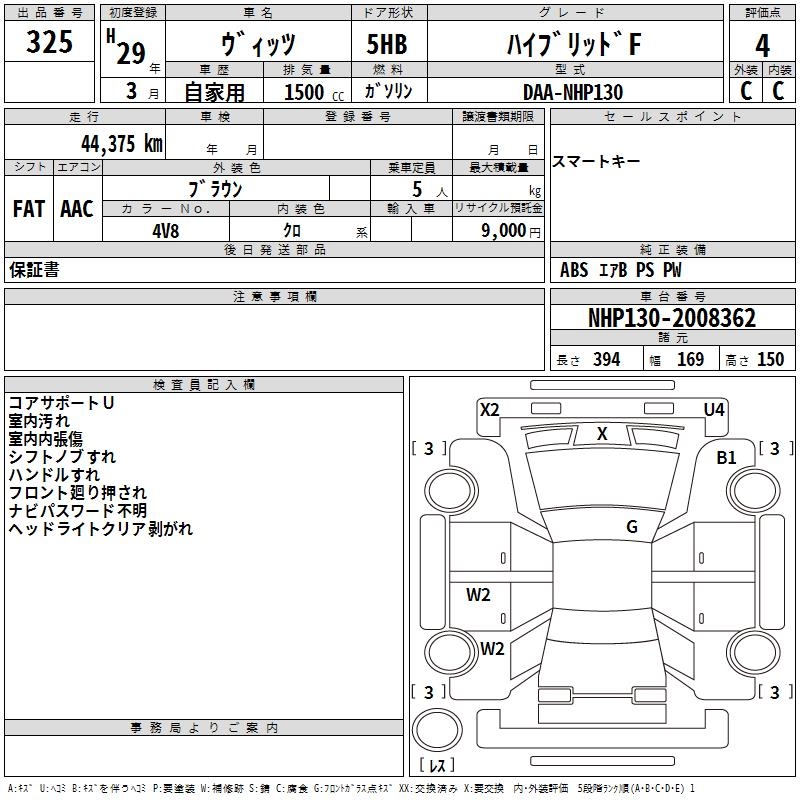
Task: Select the レス spare tire box
Action: 437,765
